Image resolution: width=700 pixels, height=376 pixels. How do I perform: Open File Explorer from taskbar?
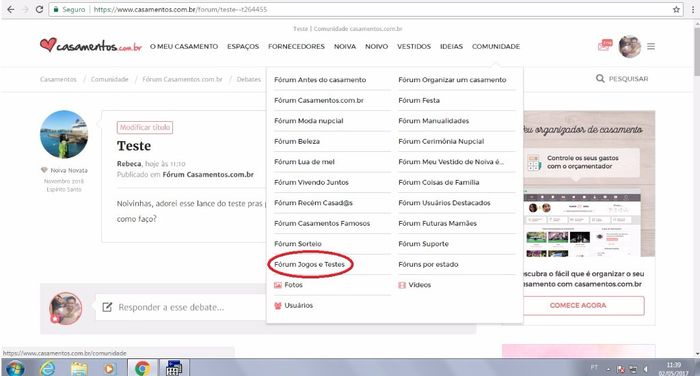click(79, 368)
